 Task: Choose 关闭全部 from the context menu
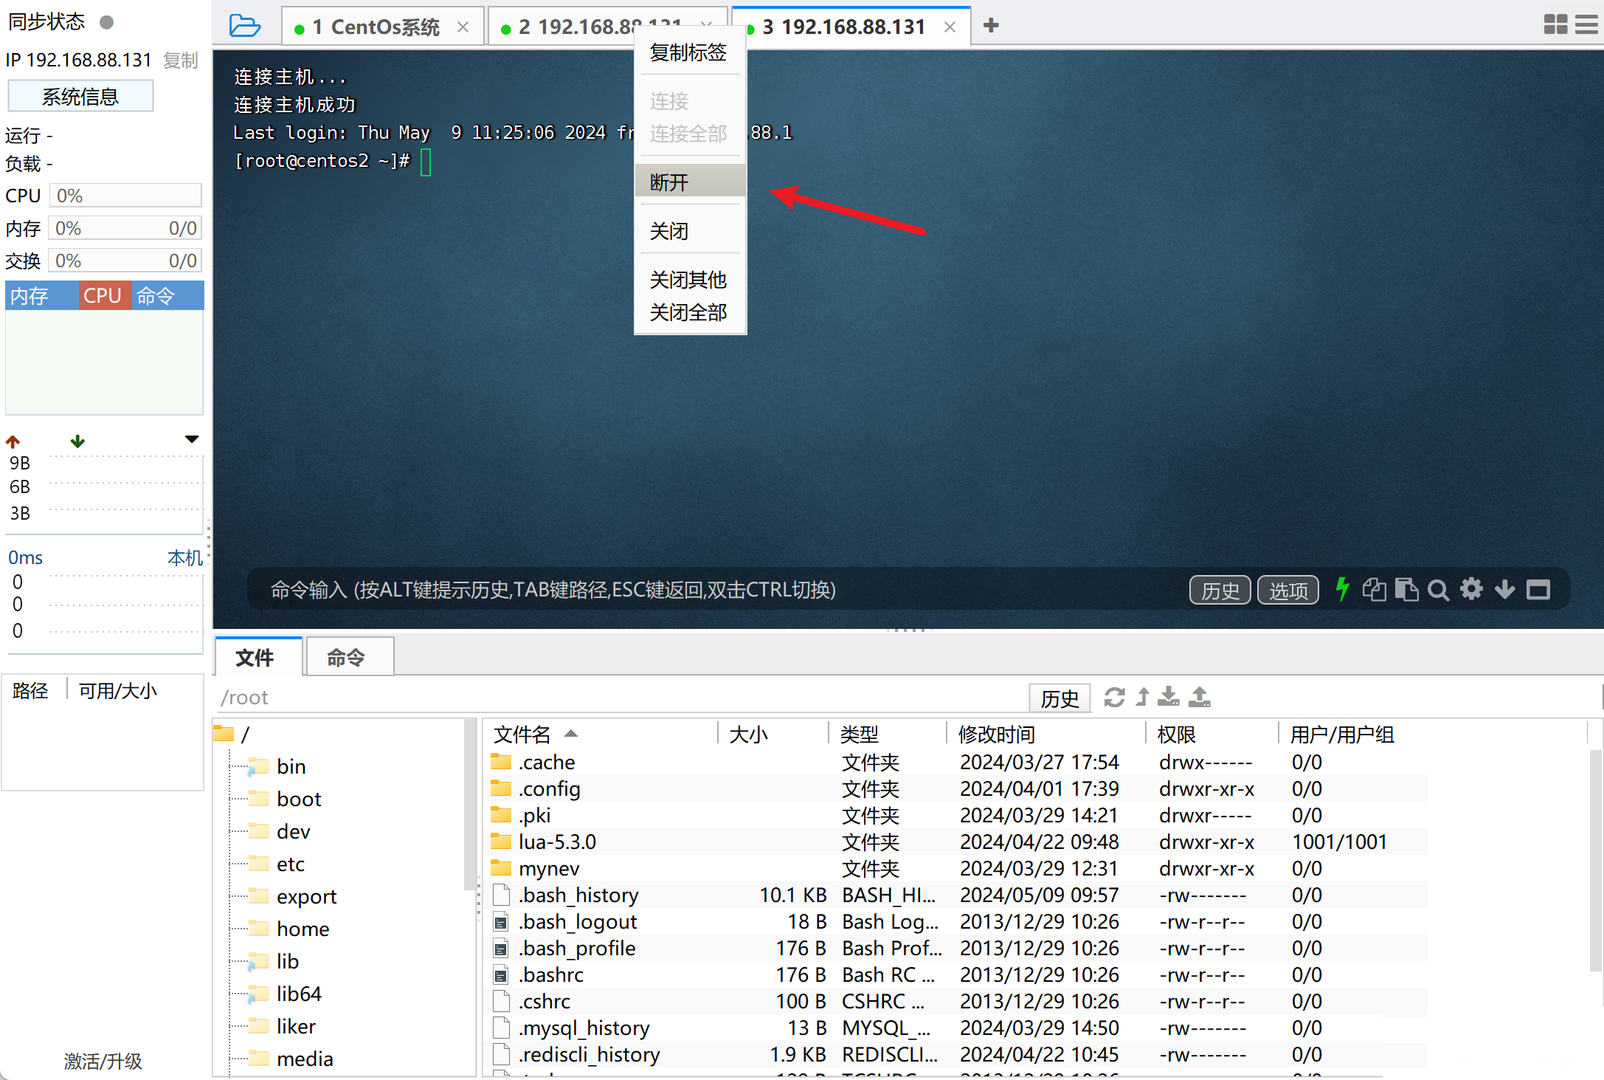tap(690, 312)
